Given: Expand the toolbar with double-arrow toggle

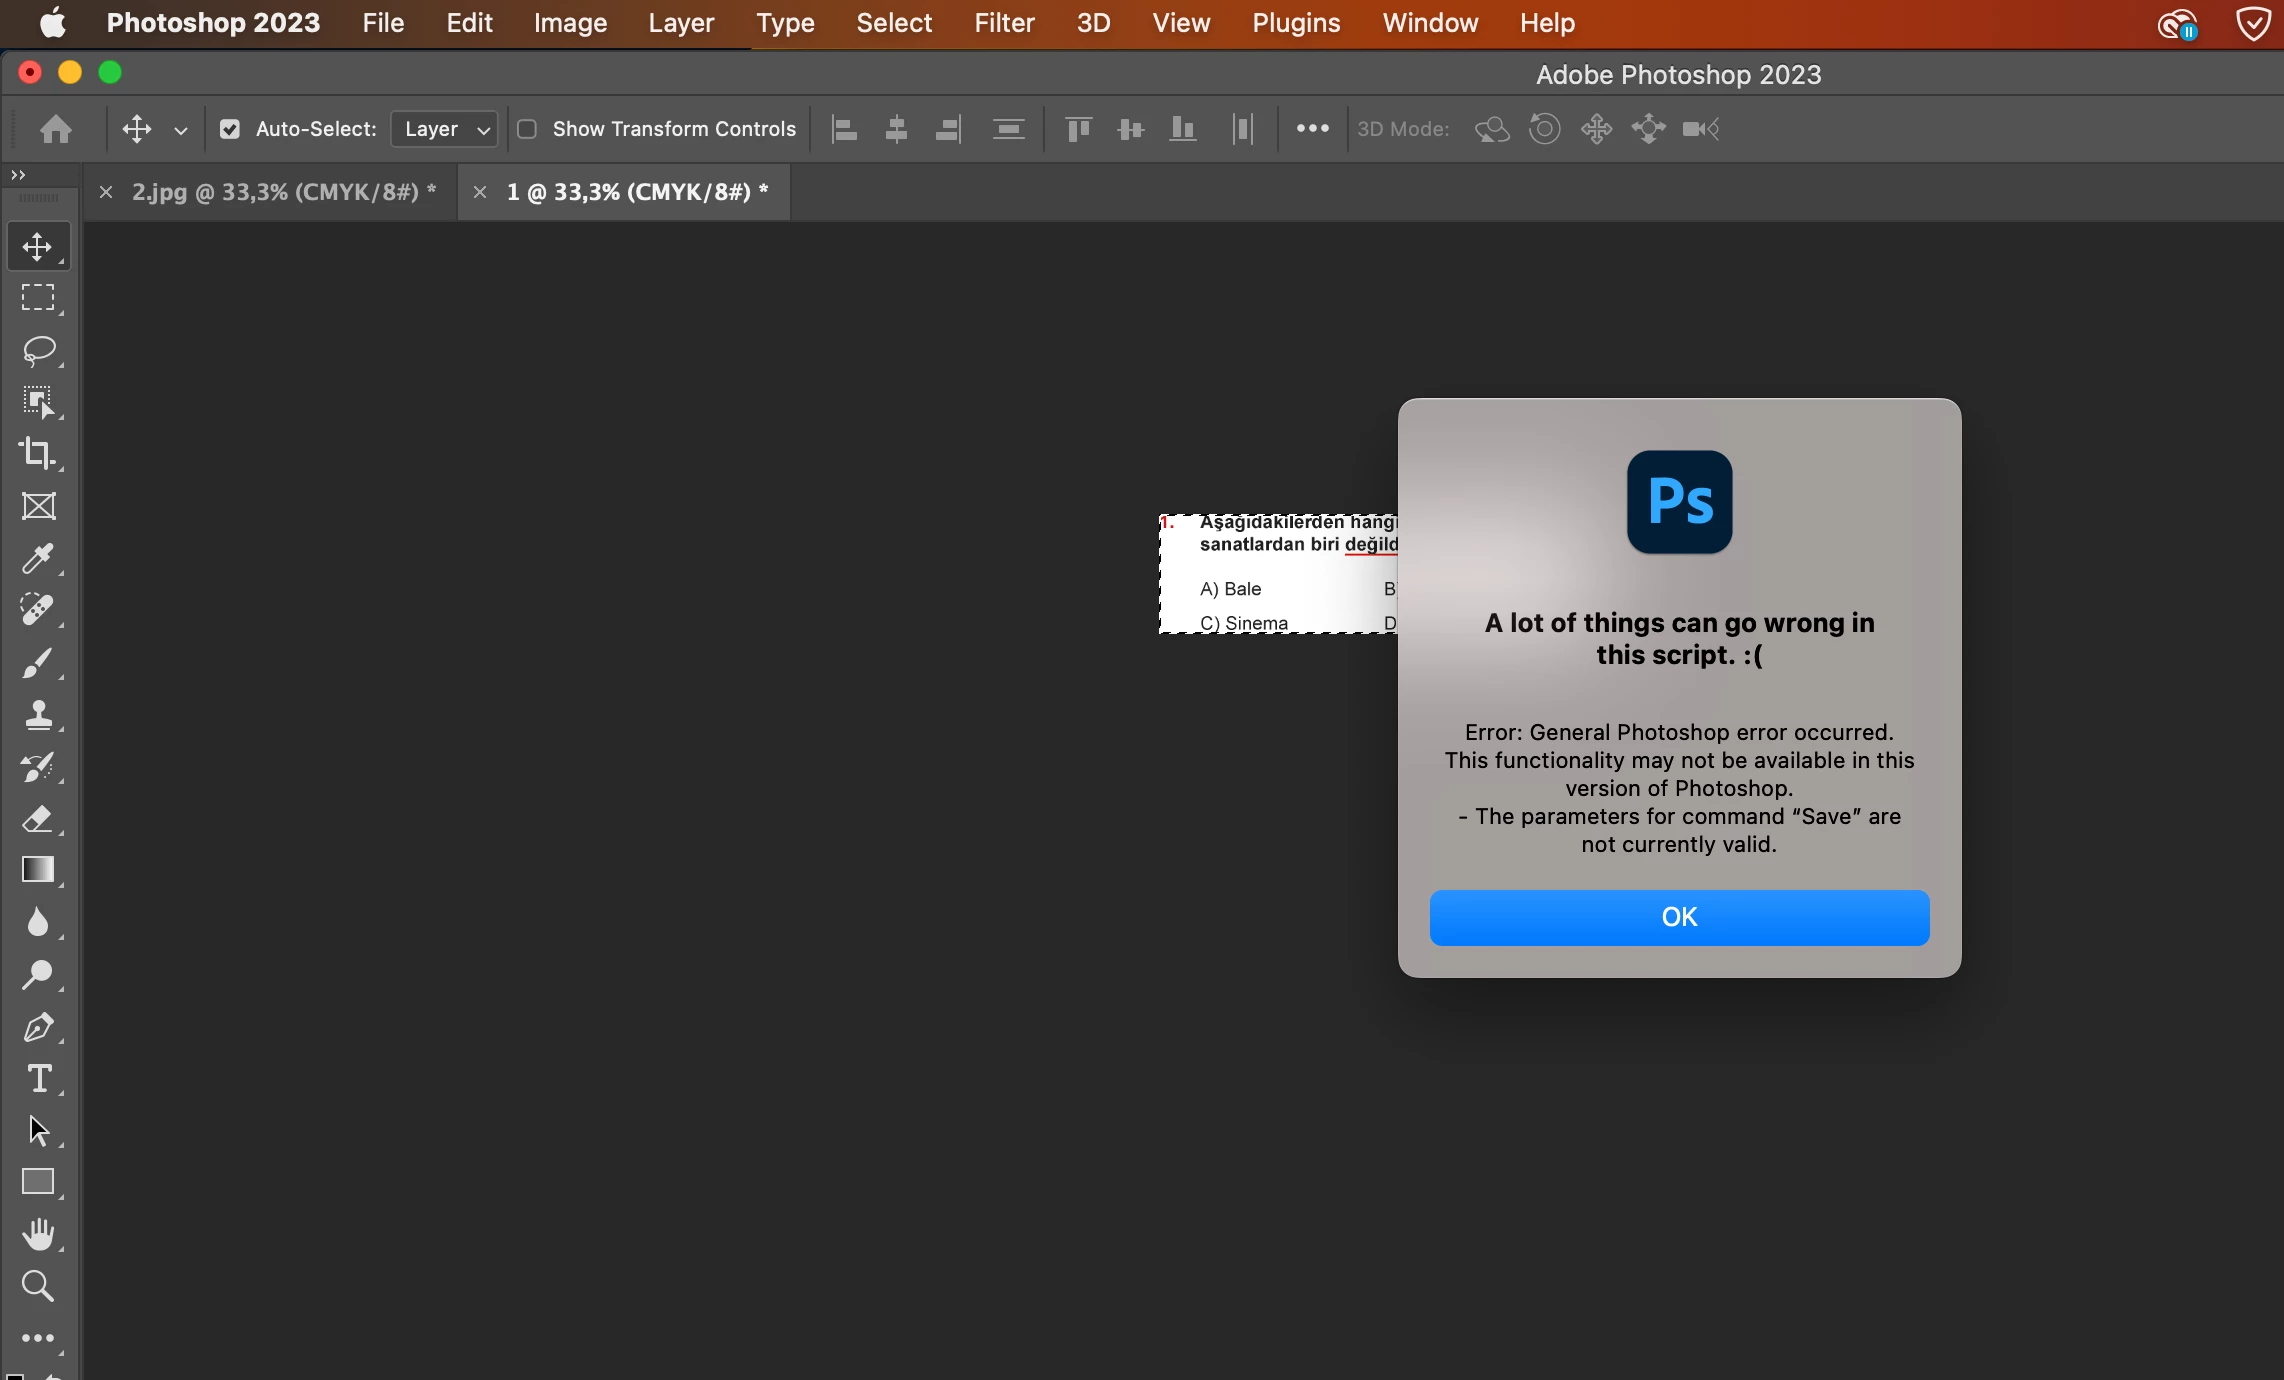Looking at the screenshot, I should click(18, 175).
